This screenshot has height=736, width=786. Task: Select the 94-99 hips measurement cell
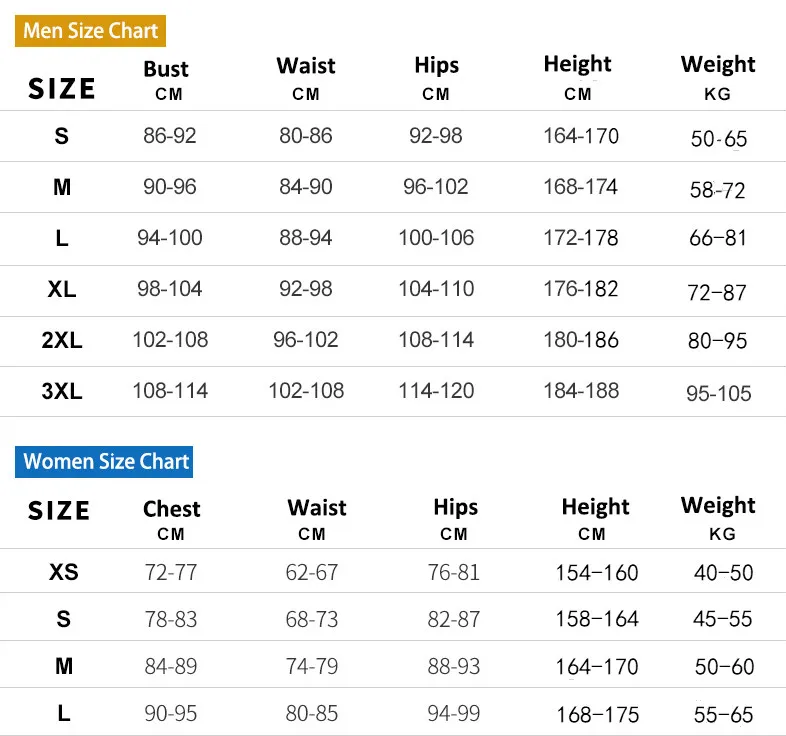[454, 714]
